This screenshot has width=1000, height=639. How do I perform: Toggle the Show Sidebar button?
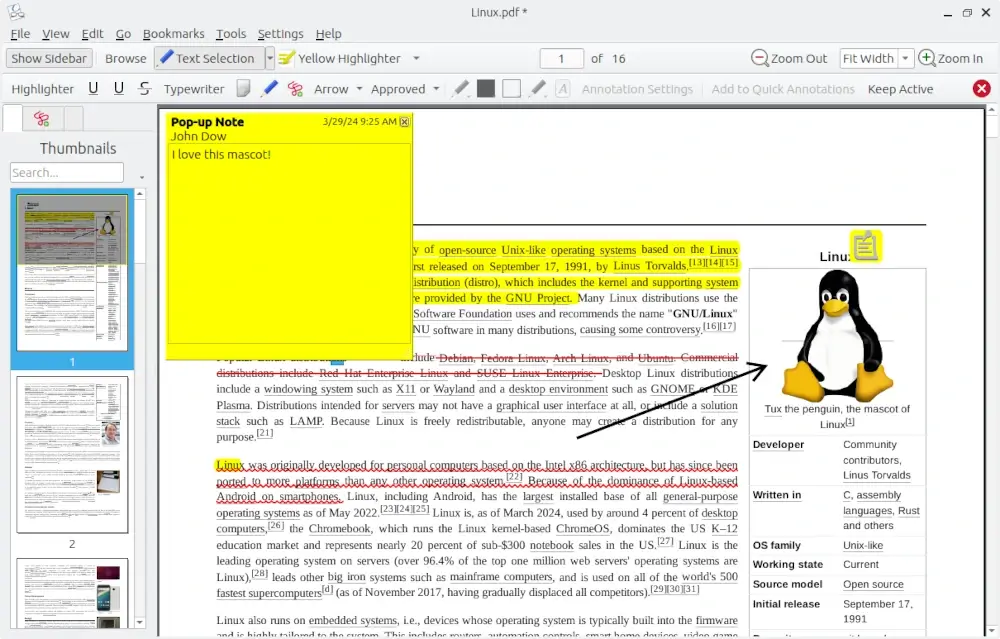click(49, 58)
